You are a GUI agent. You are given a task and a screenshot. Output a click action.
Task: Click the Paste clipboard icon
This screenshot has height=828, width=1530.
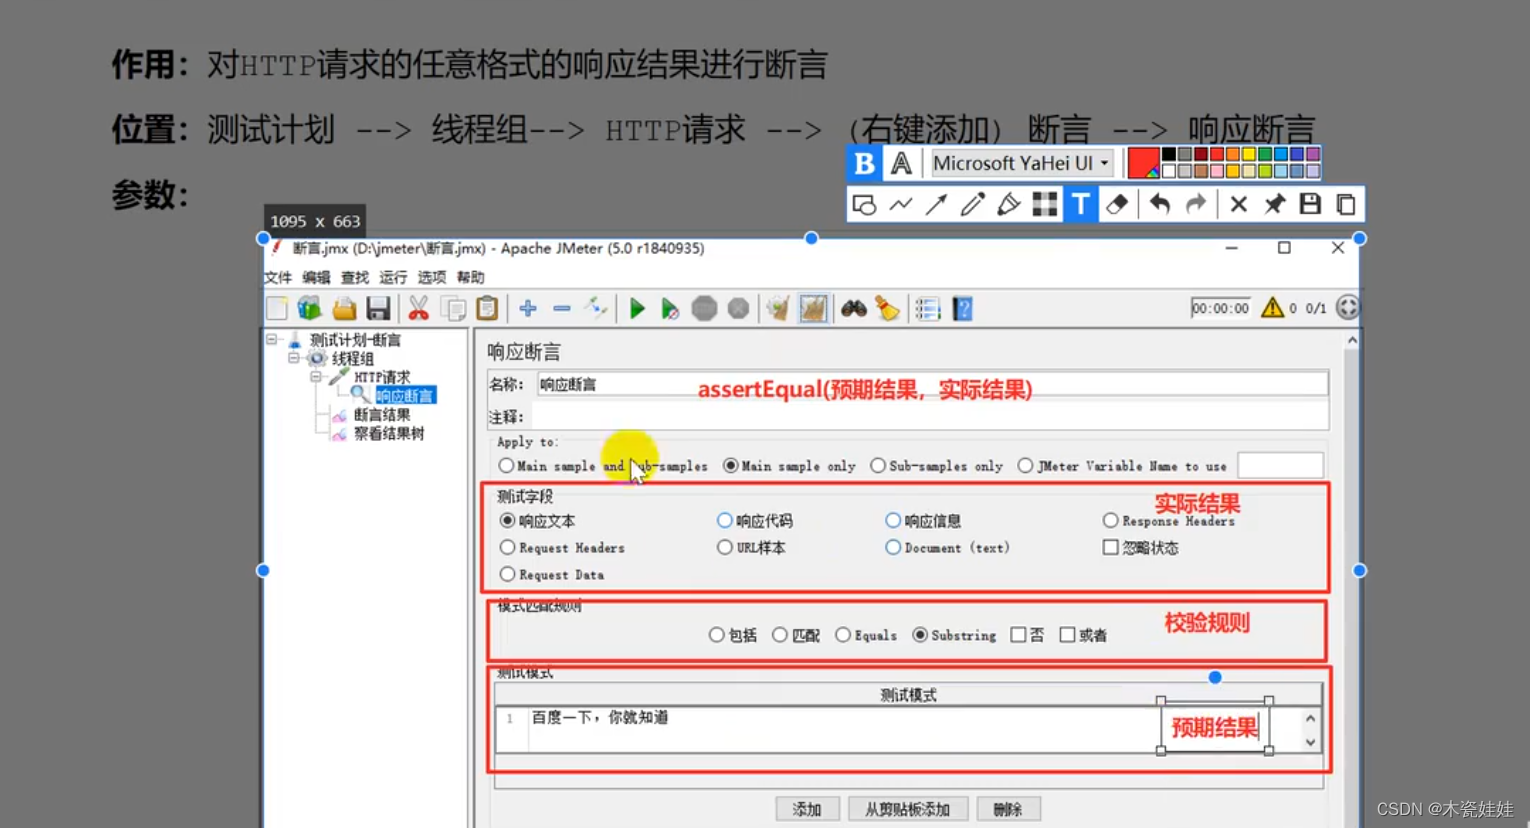487,309
